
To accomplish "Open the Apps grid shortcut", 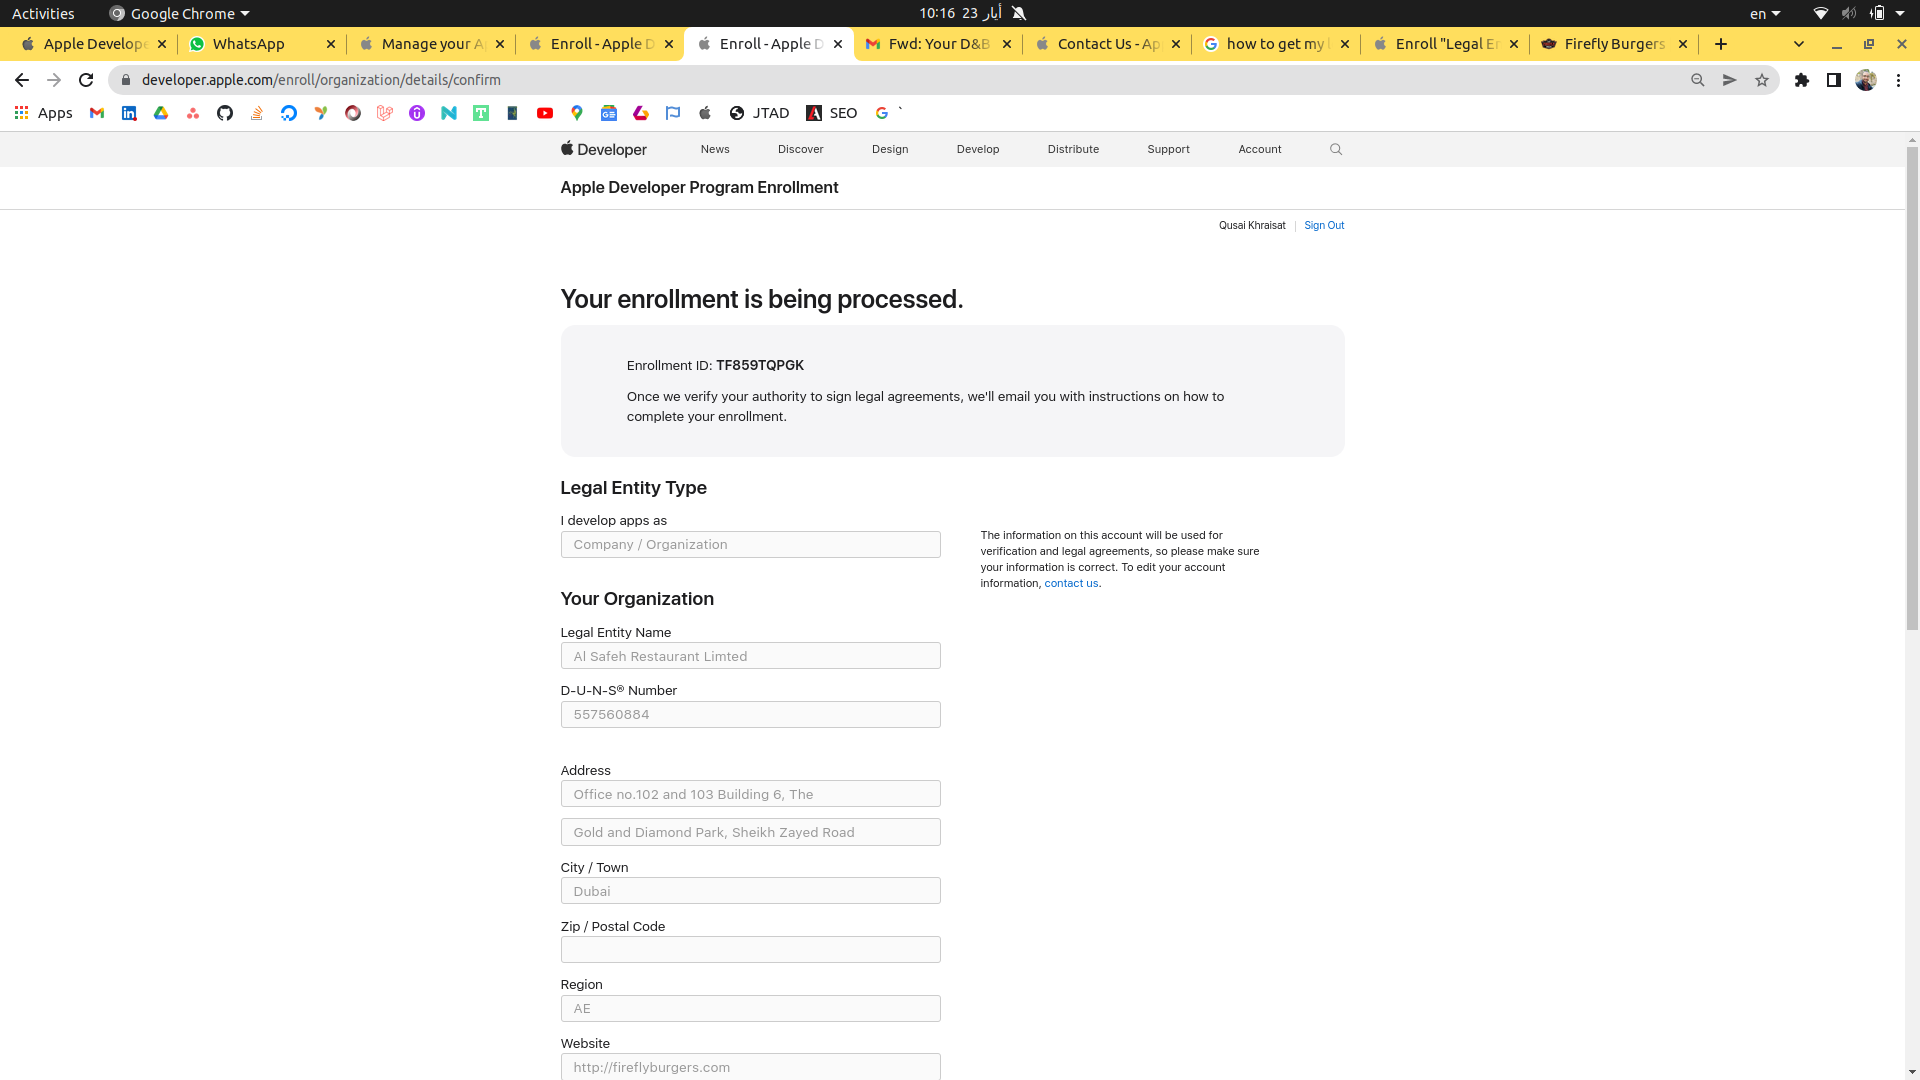I will (43, 113).
